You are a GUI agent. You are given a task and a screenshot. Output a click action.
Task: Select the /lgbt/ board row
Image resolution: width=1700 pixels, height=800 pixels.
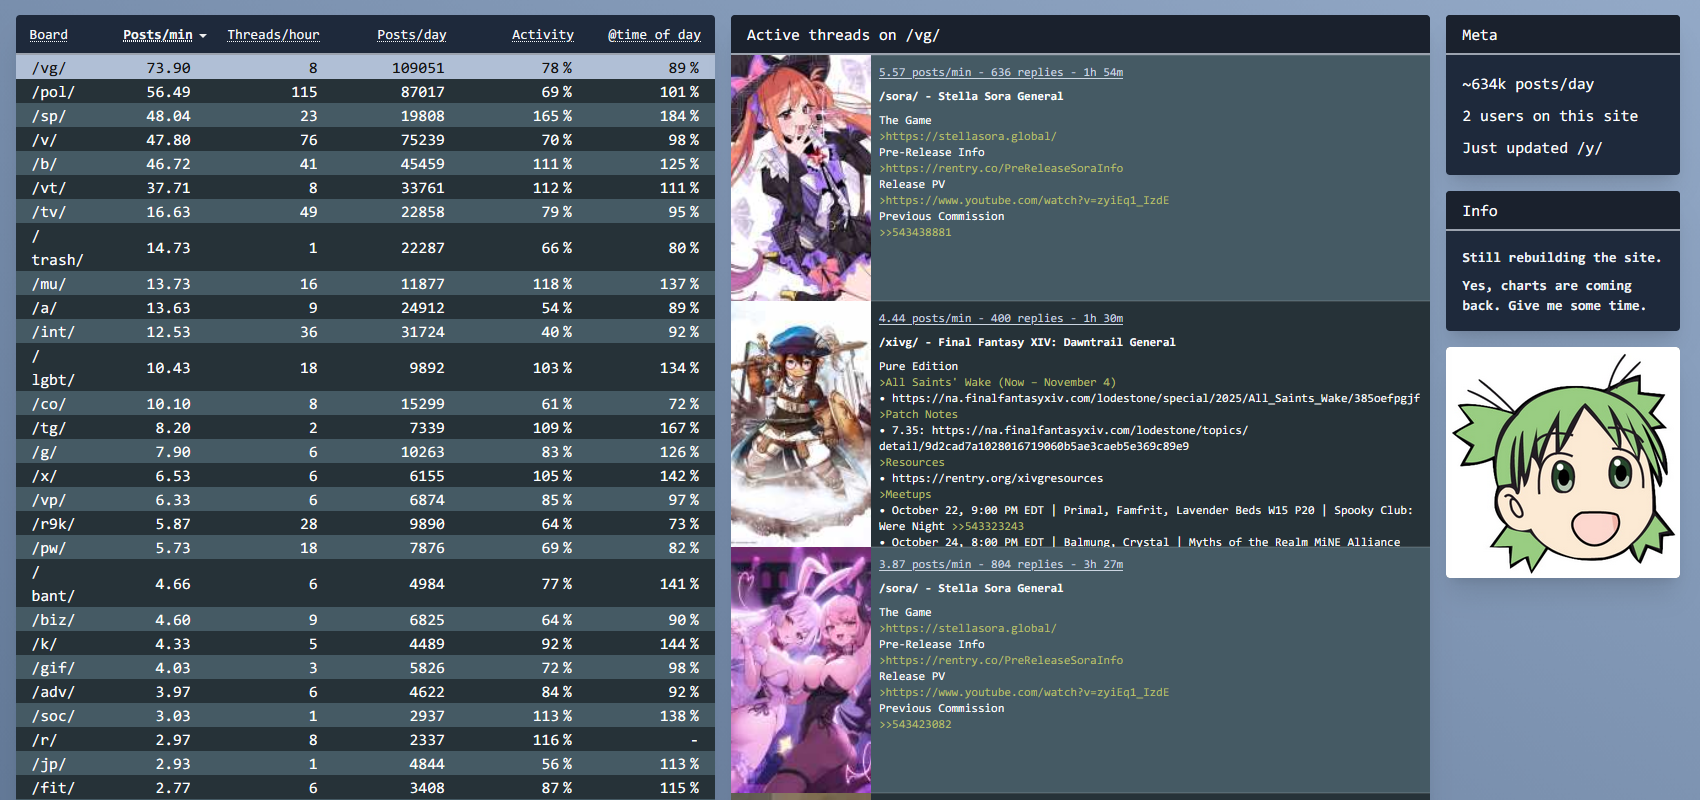click(x=365, y=368)
